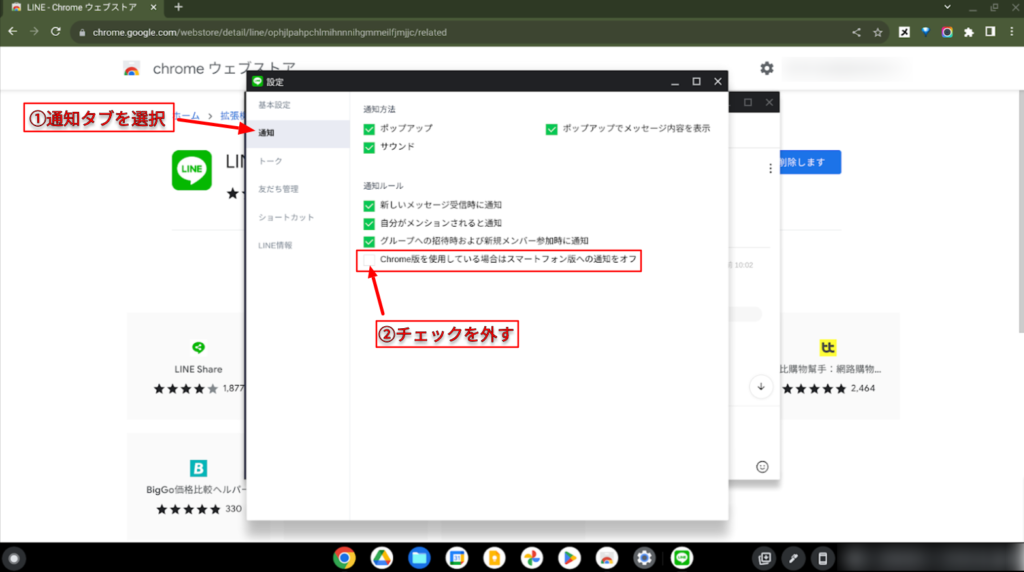Open Chrome's three-dot main menu
The height and width of the screenshot is (572, 1024).
tap(1010, 32)
